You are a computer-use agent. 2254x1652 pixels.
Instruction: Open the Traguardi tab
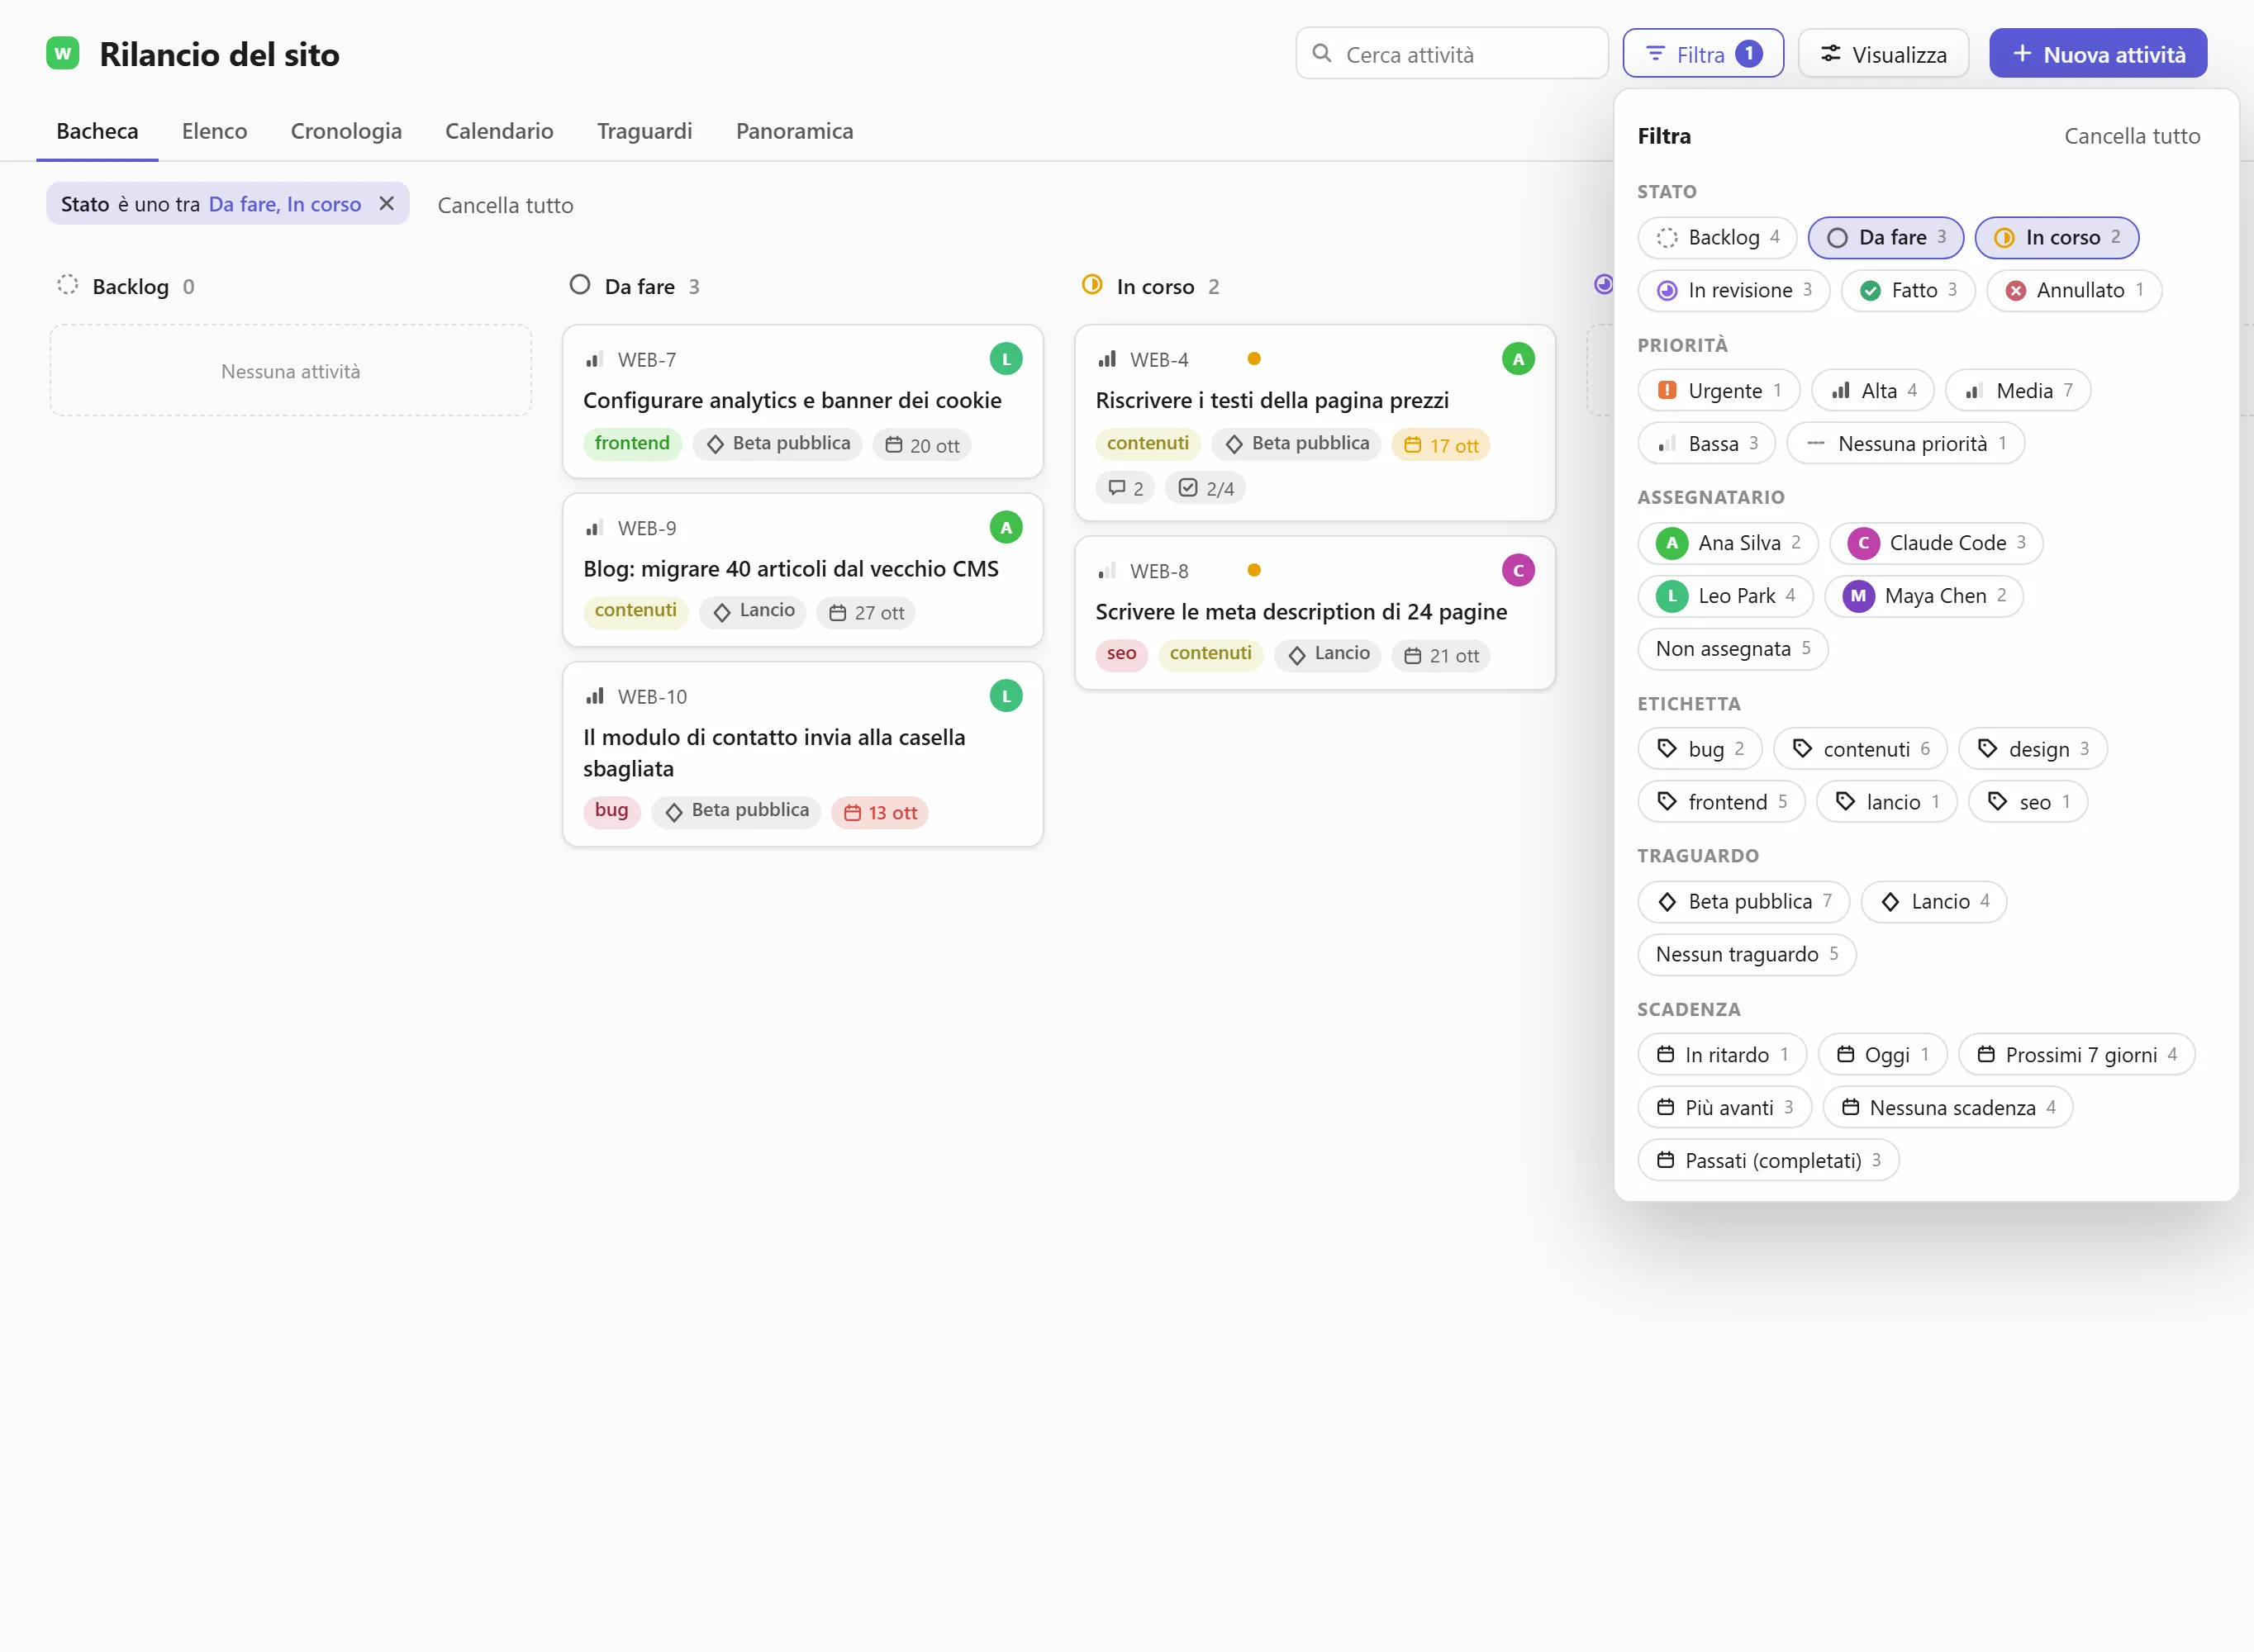point(645,131)
